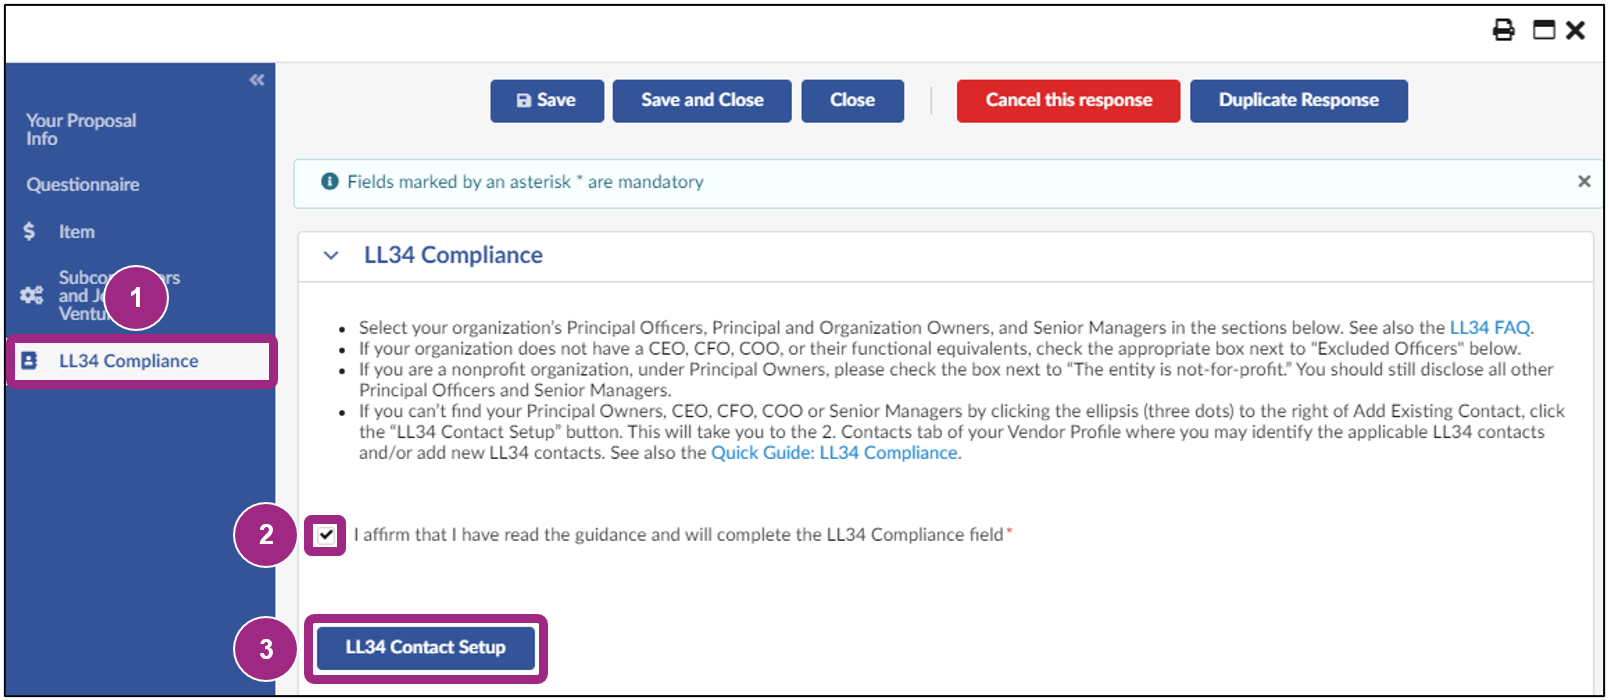Close the response window with X

pos(1576,30)
